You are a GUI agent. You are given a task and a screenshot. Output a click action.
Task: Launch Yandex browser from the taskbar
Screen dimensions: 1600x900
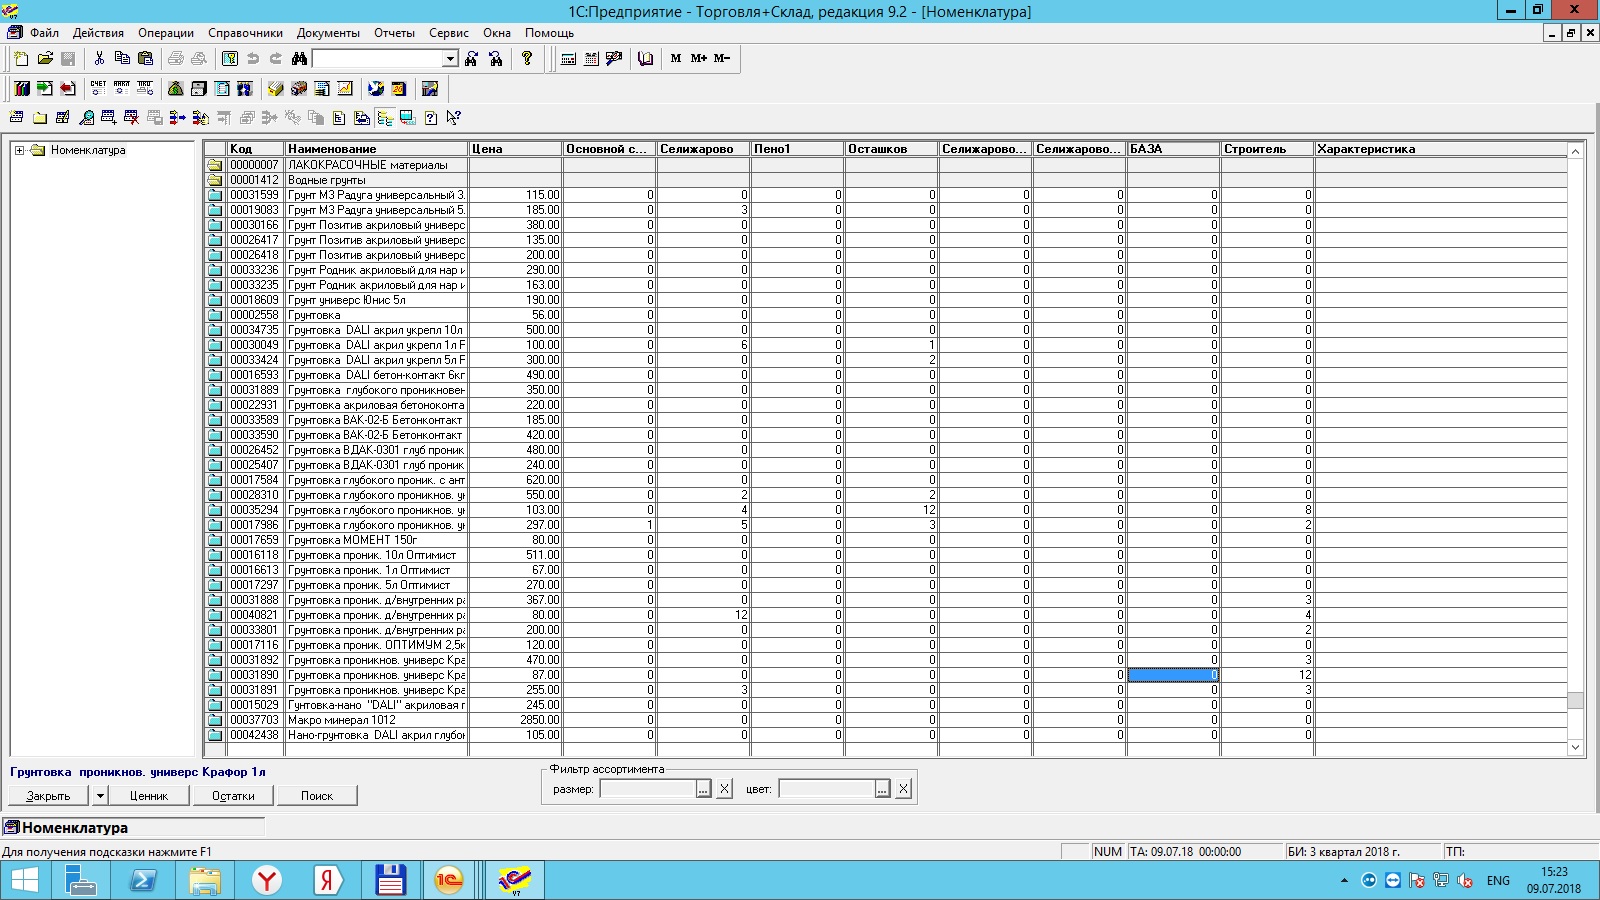pyautogui.click(x=266, y=880)
